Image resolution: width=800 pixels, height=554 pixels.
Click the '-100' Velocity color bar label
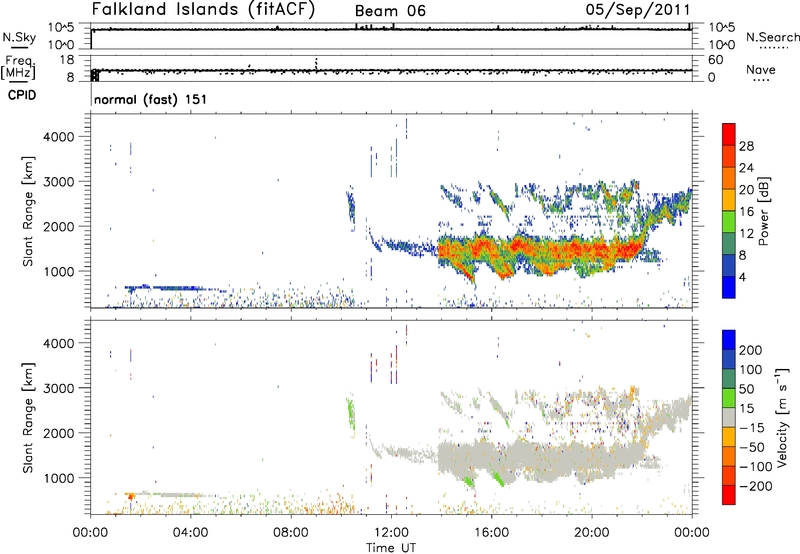coord(756,467)
